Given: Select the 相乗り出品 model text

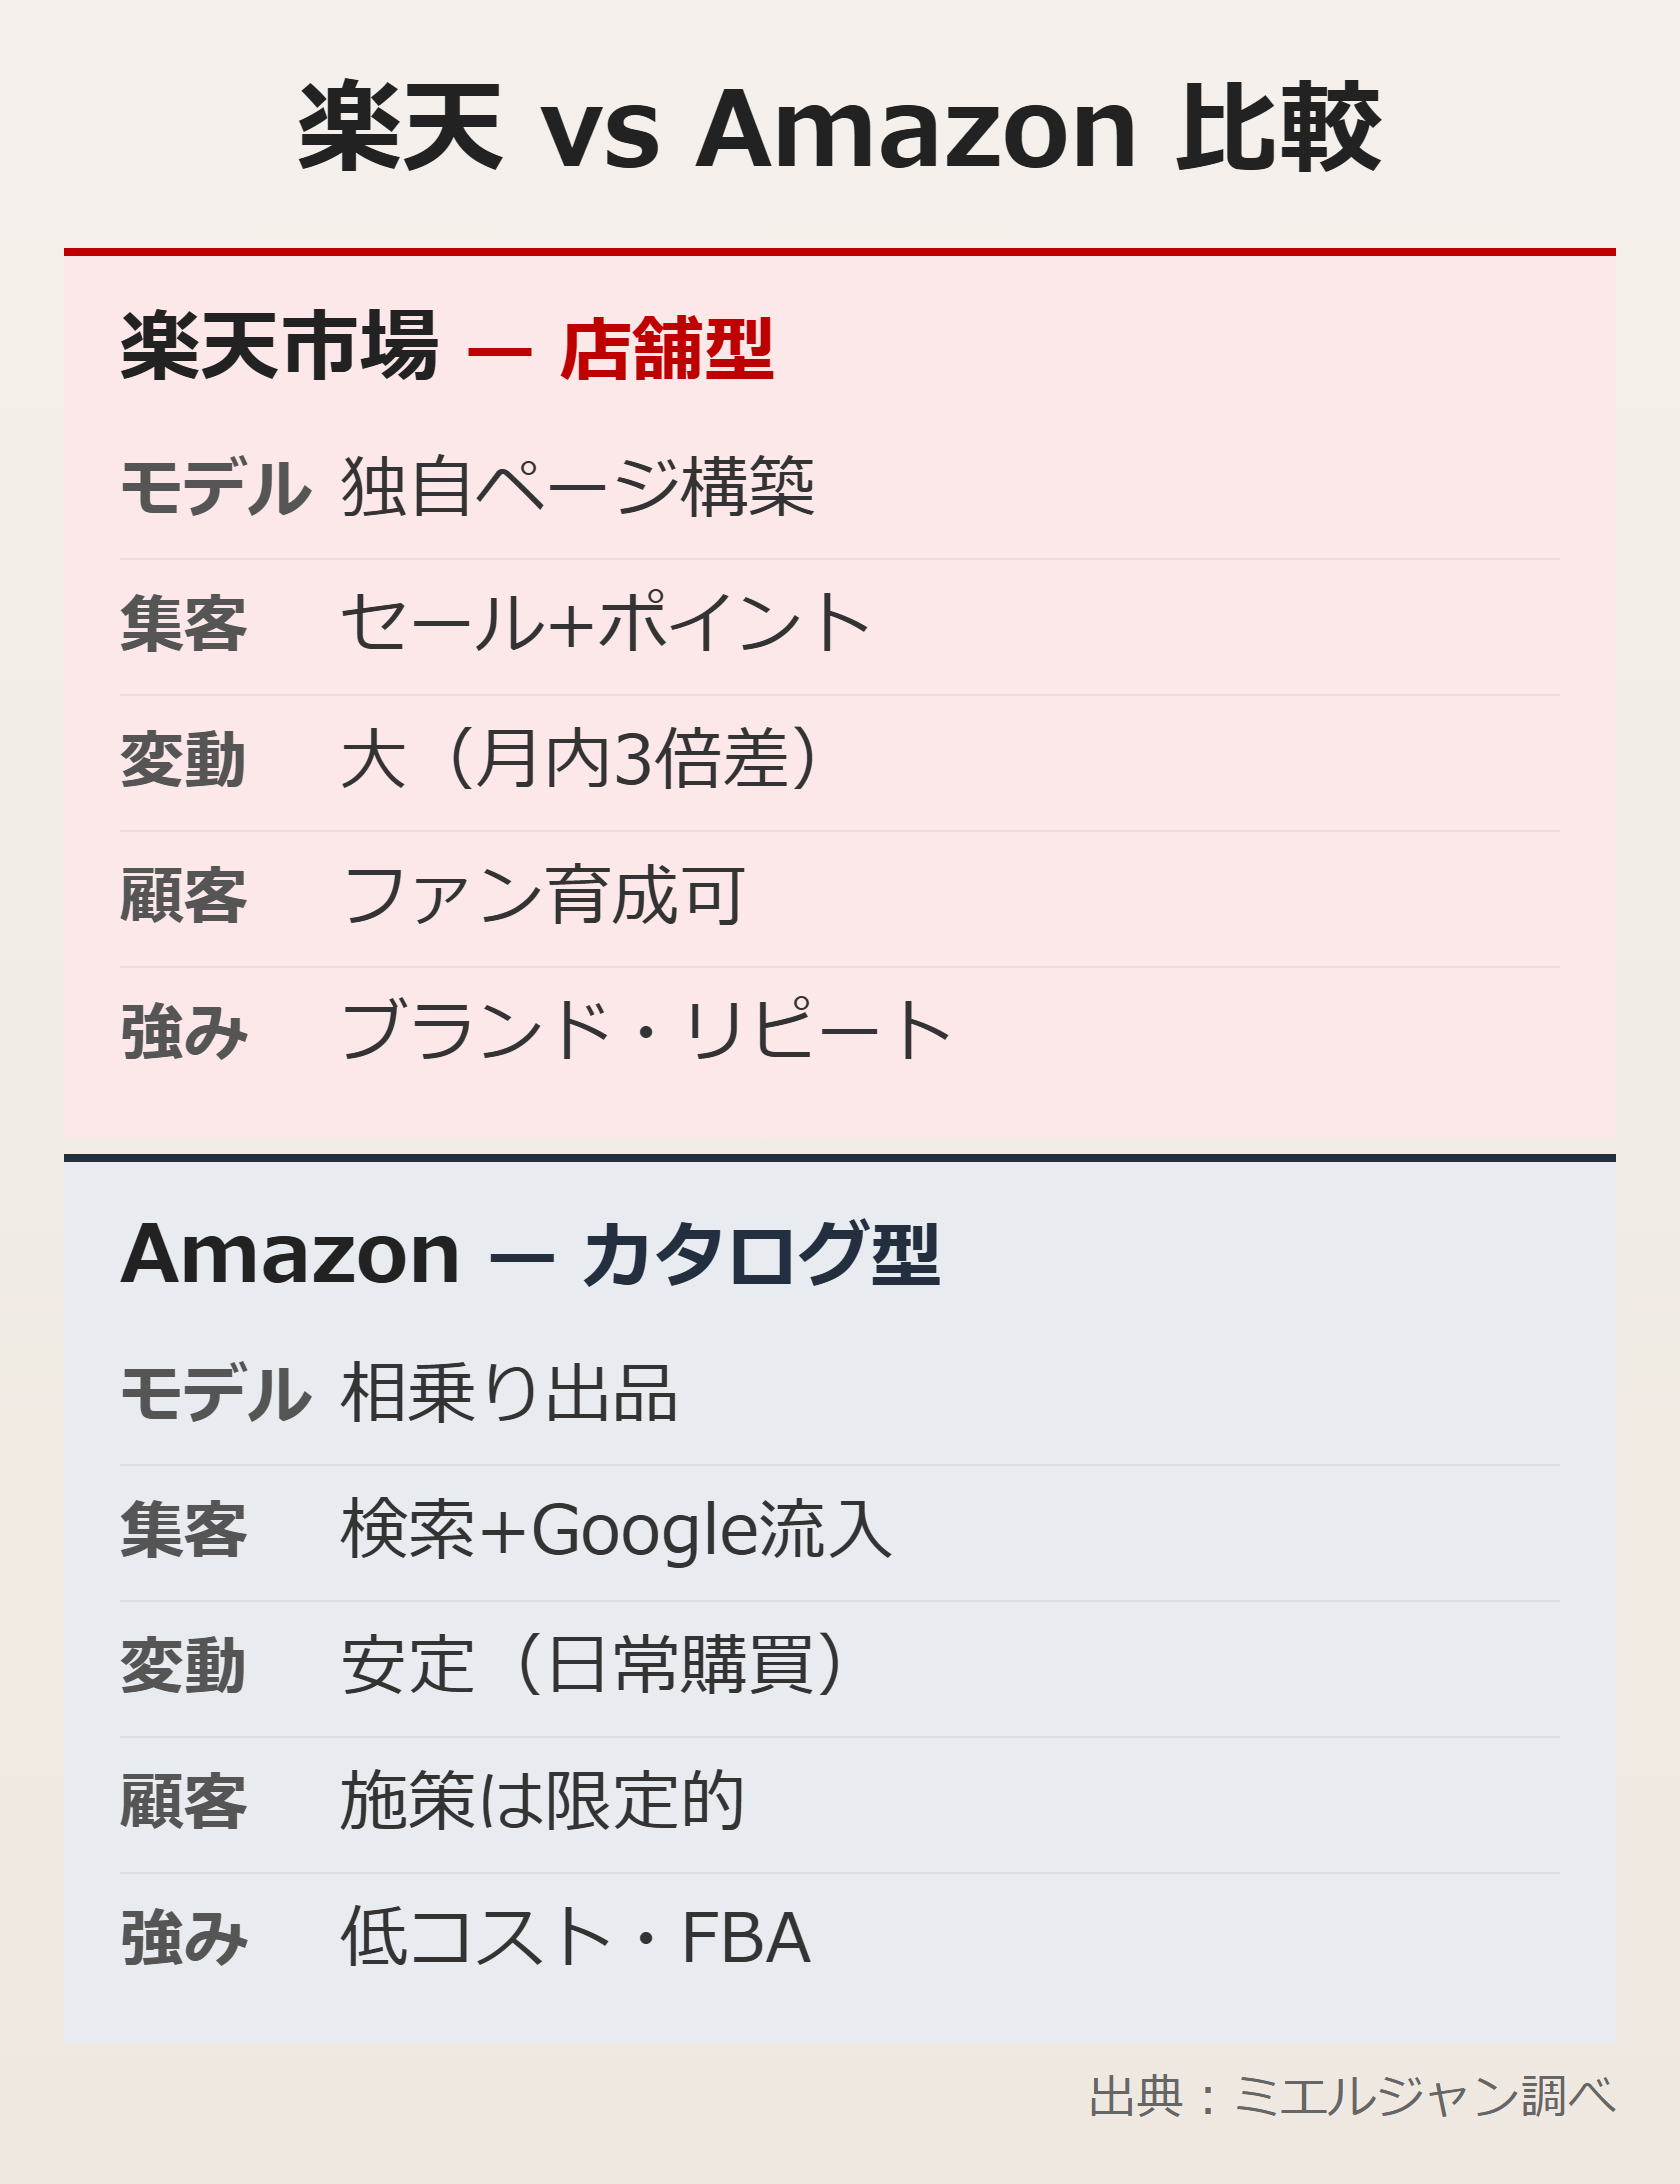Looking at the screenshot, I should (x=509, y=1393).
